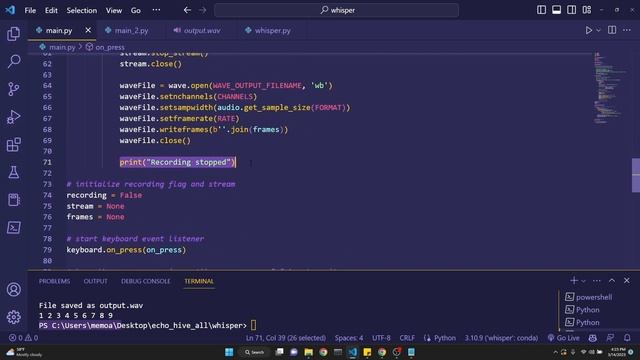Click the code minimap
Image resolution: width=640 pixels, height=360 pixels.
pos(610,88)
